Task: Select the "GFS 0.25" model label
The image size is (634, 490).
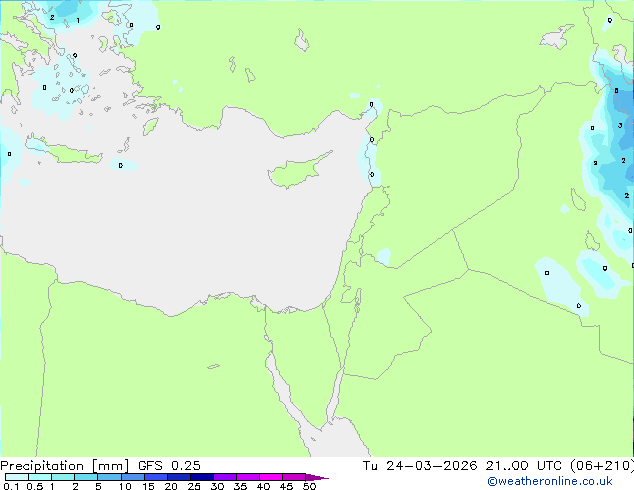Action: 169,466
